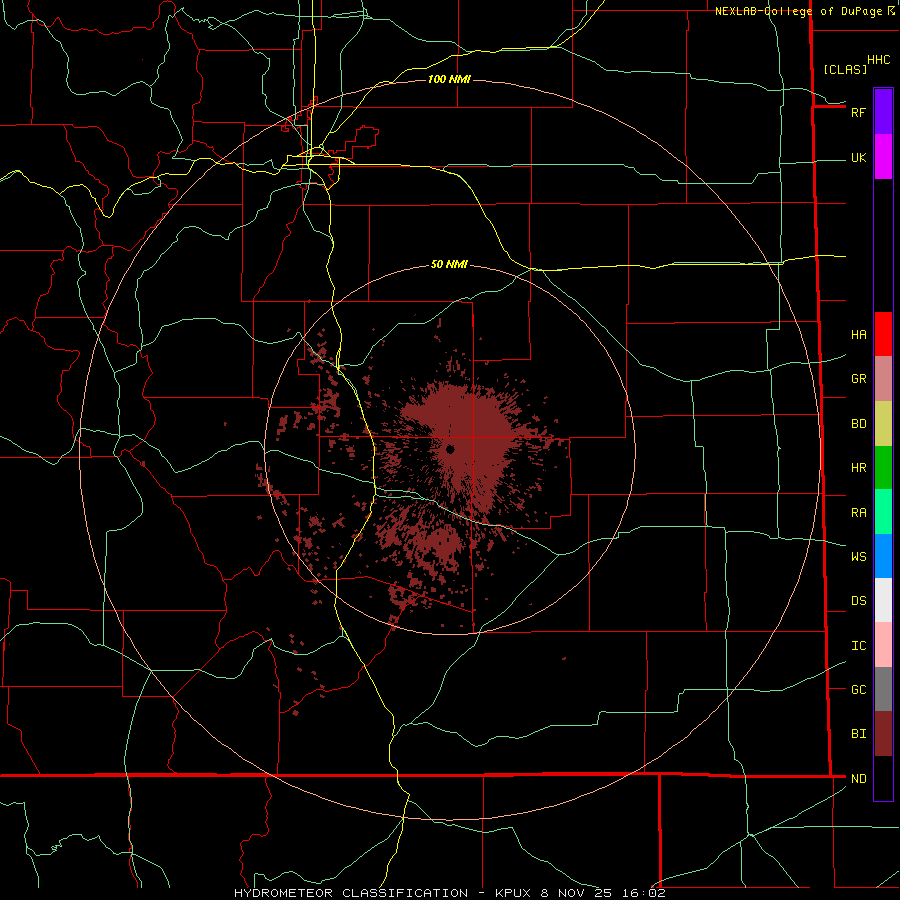Click the DS legend label
The width and height of the screenshot is (900, 900).
coord(858,600)
